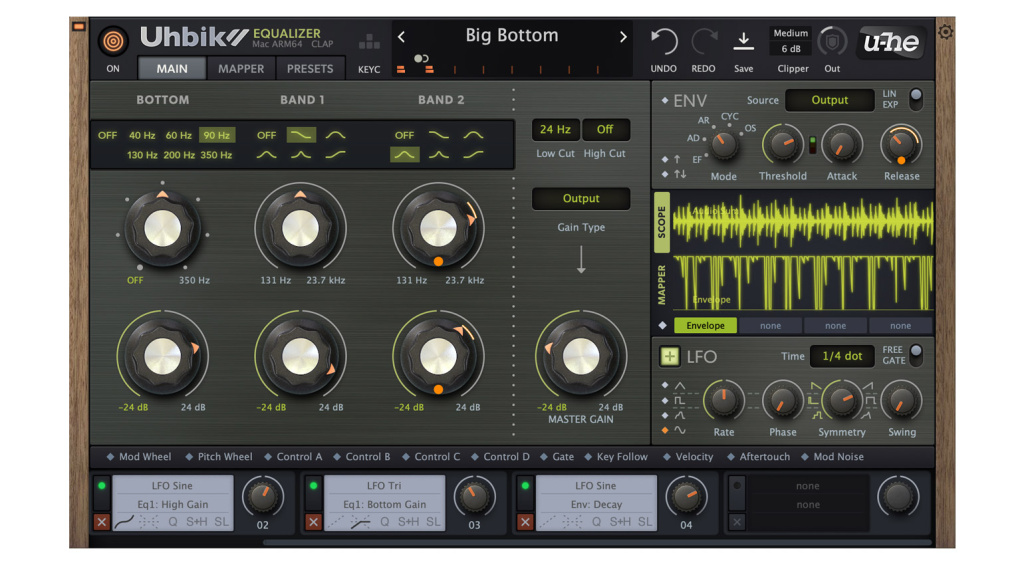Switch to the PRESETS tab
This screenshot has height=565, width=1024.
click(310, 69)
